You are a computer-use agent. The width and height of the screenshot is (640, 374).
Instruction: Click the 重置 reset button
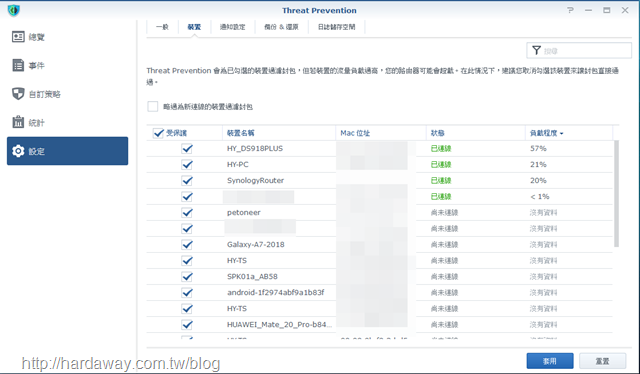(x=602, y=361)
